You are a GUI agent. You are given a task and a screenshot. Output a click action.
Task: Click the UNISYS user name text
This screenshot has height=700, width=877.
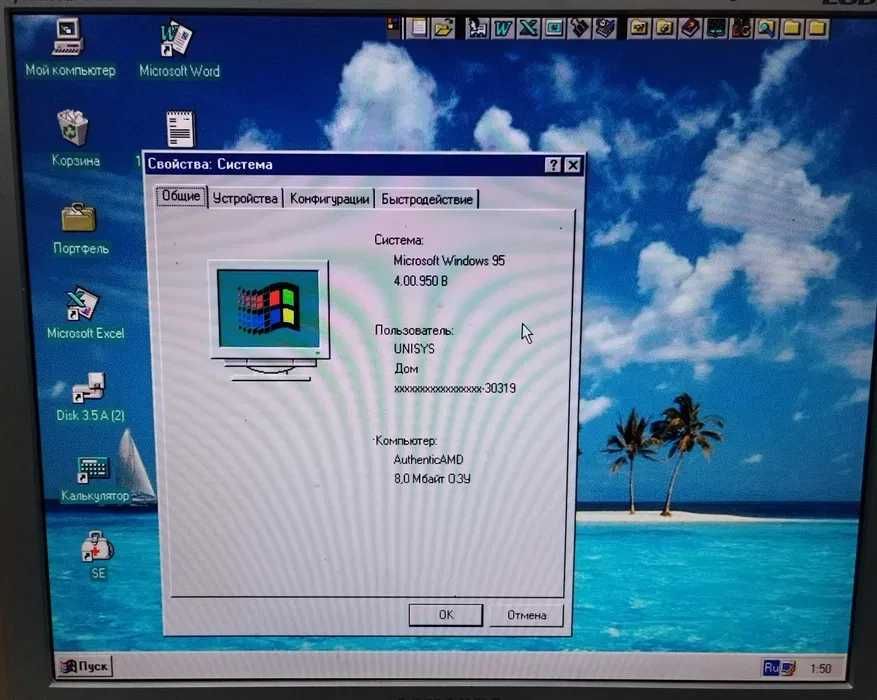click(x=414, y=349)
